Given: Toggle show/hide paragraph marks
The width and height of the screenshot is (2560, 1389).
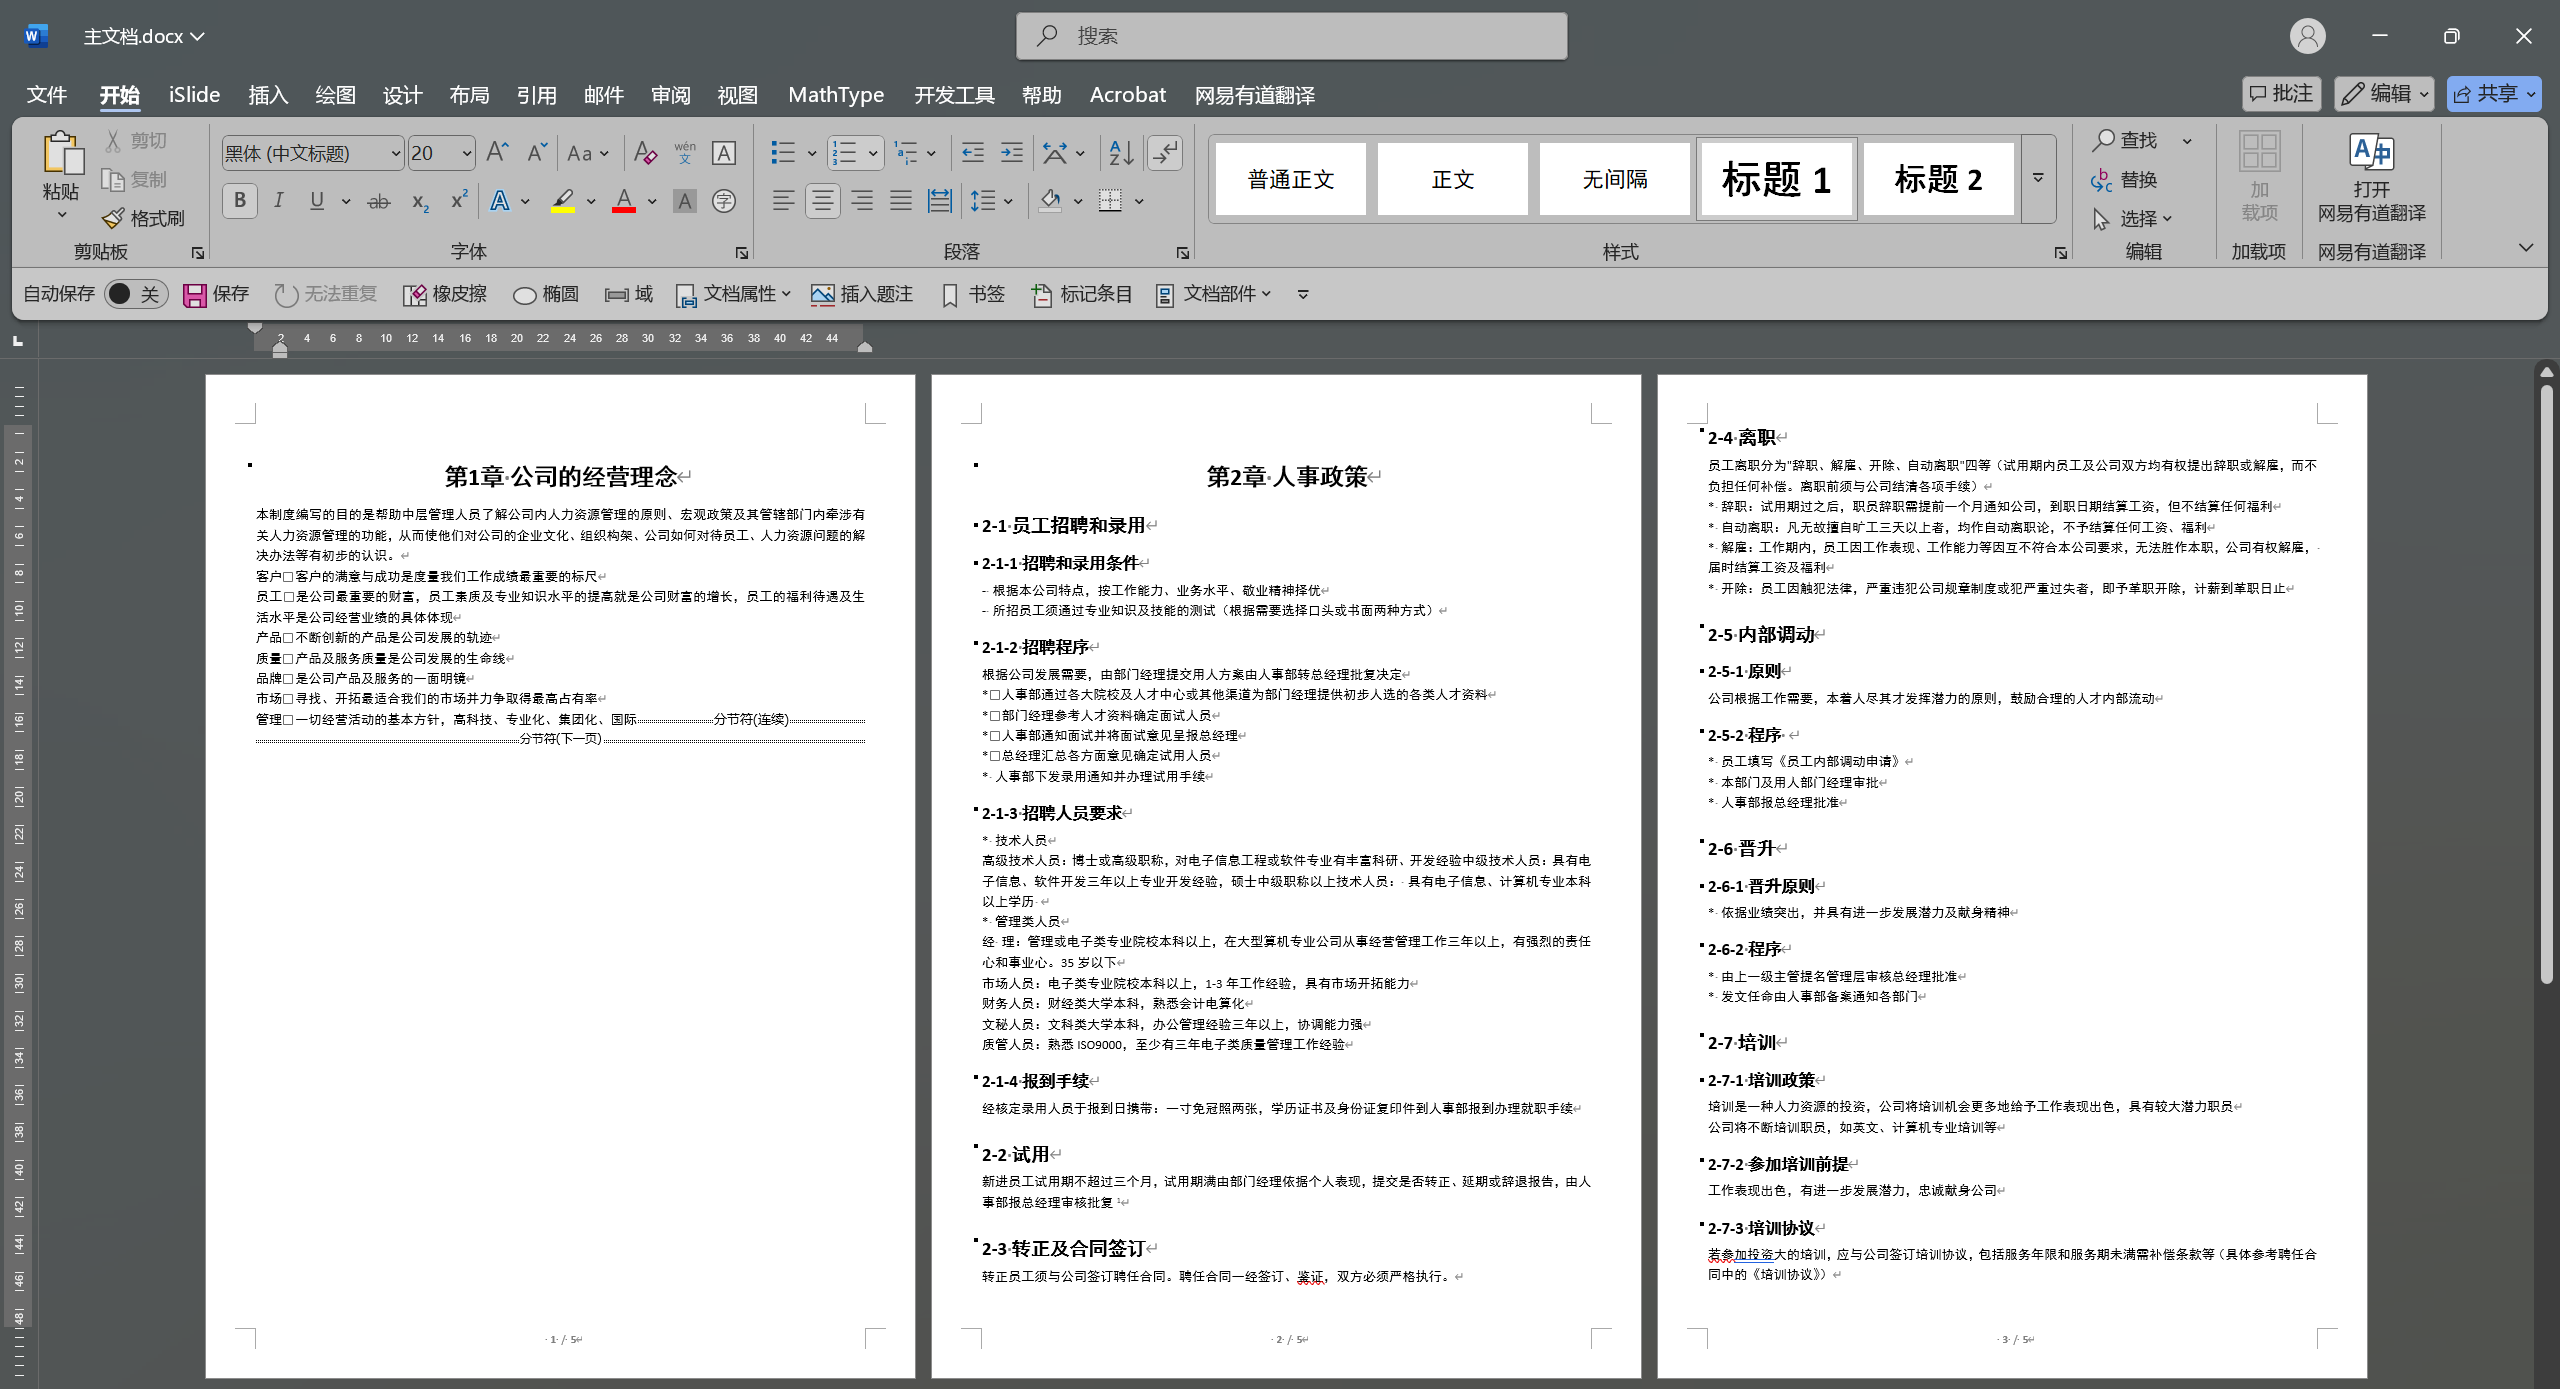Looking at the screenshot, I should coord(1166,153).
